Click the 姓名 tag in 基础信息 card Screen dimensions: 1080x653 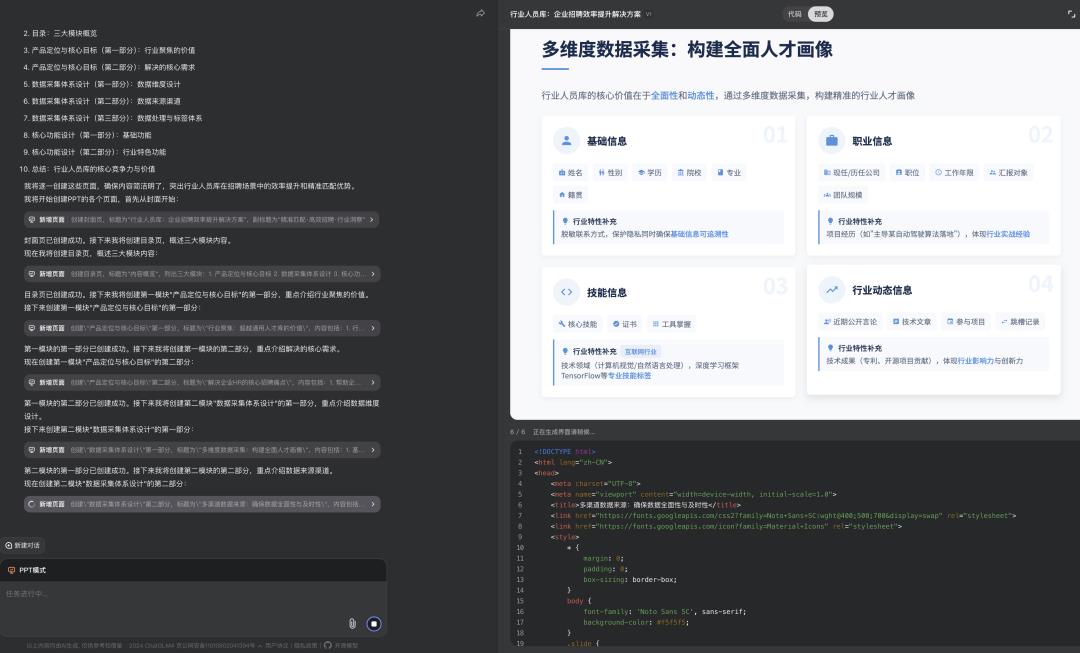coord(570,173)
